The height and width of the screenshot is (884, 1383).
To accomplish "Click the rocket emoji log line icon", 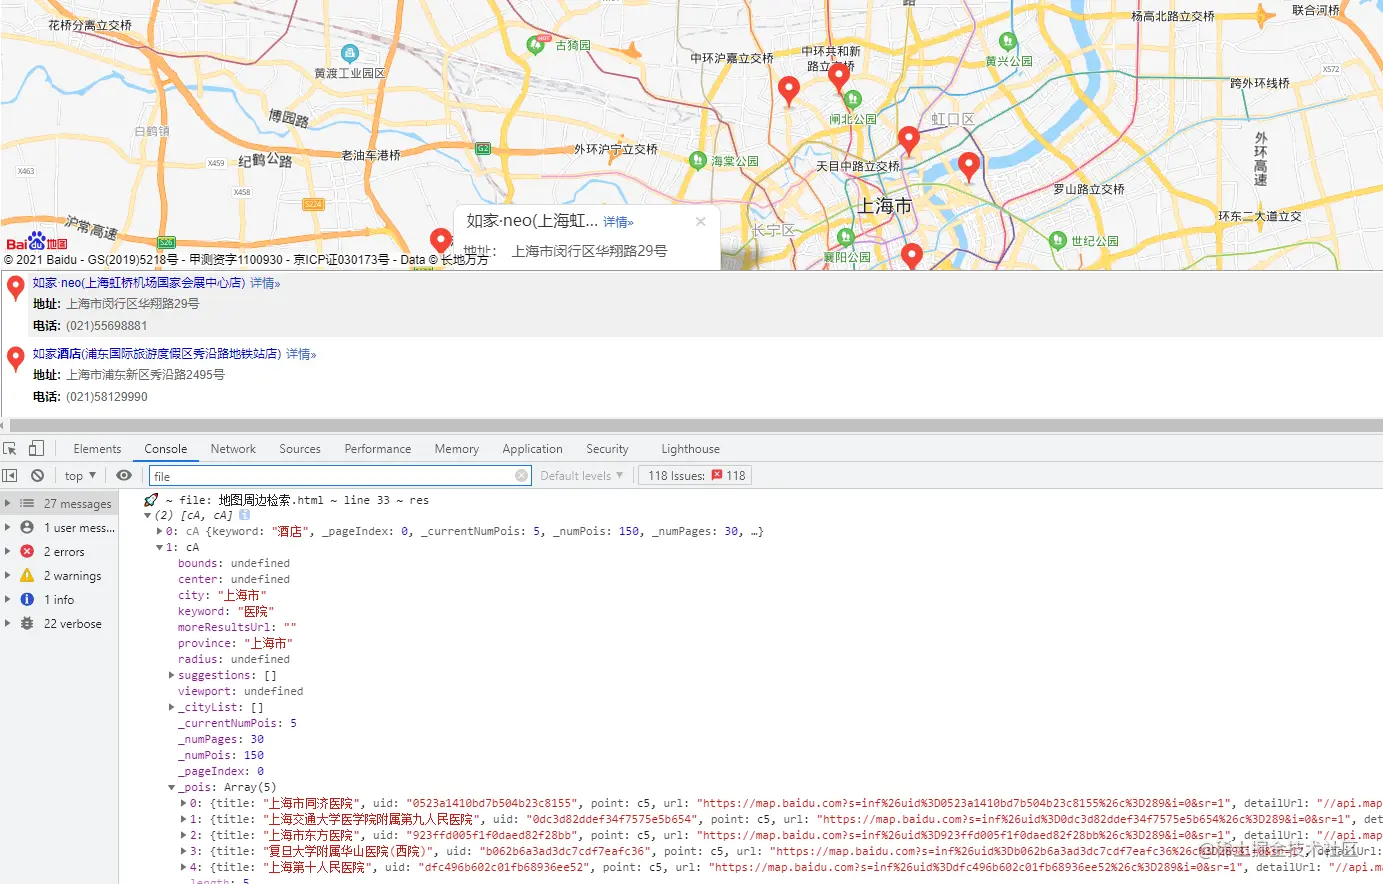I will 151,500.
